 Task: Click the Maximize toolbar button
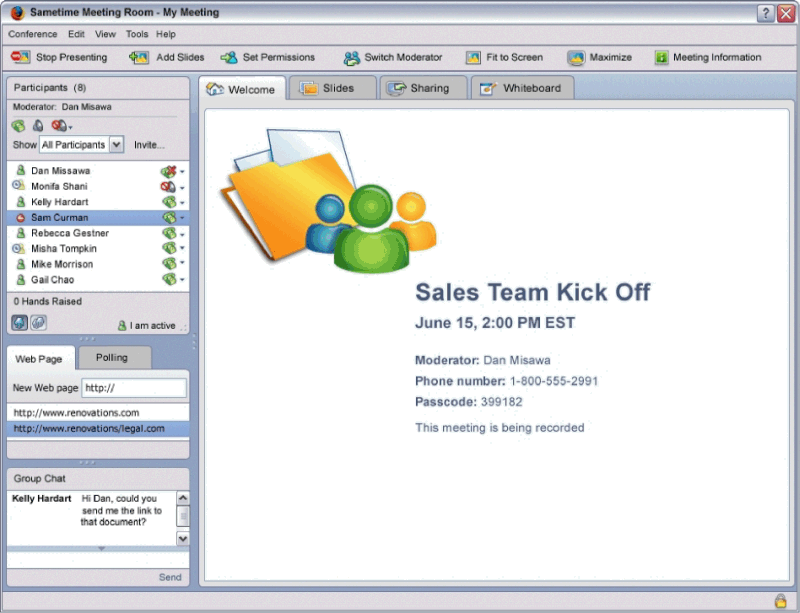(x=599, y=57)
